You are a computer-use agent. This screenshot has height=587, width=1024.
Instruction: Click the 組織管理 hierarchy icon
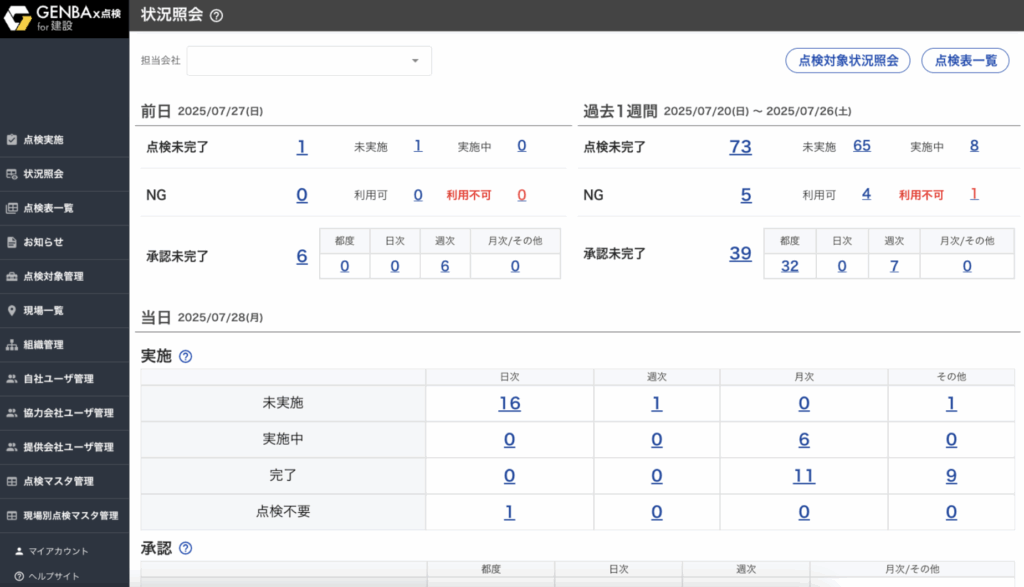click(x=12, y=345)
